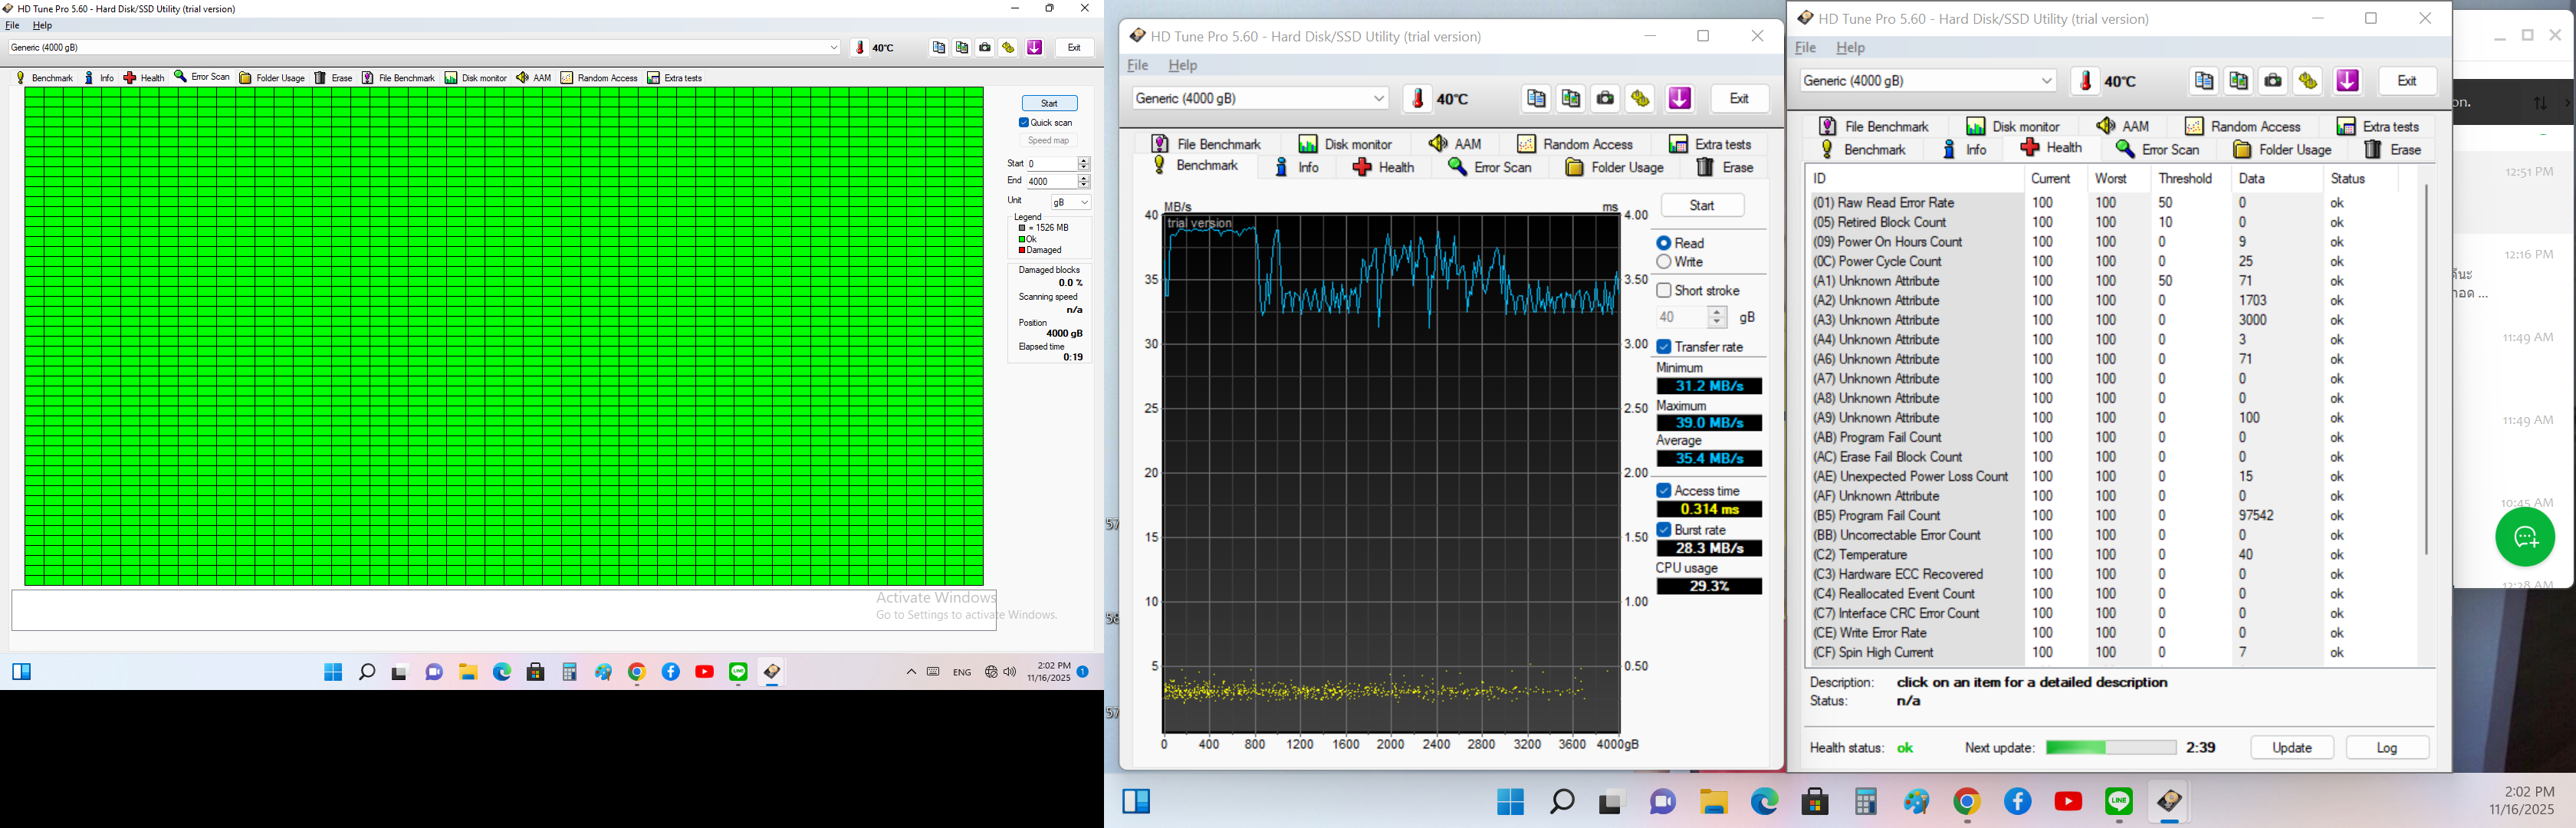This screenshot has height=828, width=2576.
Task: Click purple down-arrow icon in left Error Scan window
Action: click(1034, 47)
